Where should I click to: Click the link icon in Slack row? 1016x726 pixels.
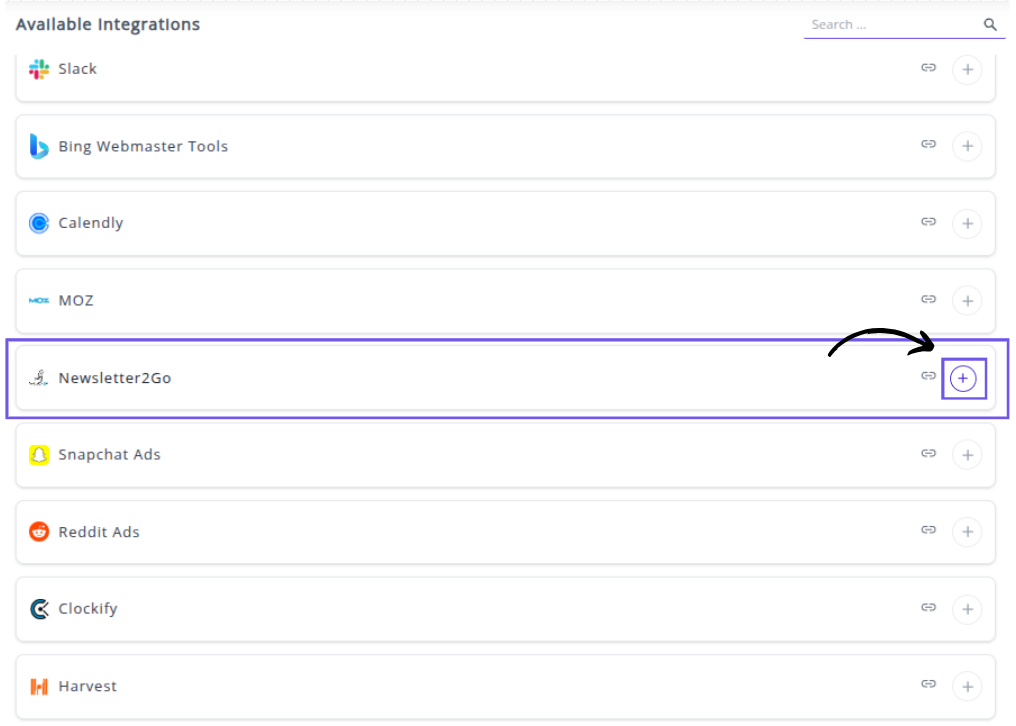tap(928, 68)
